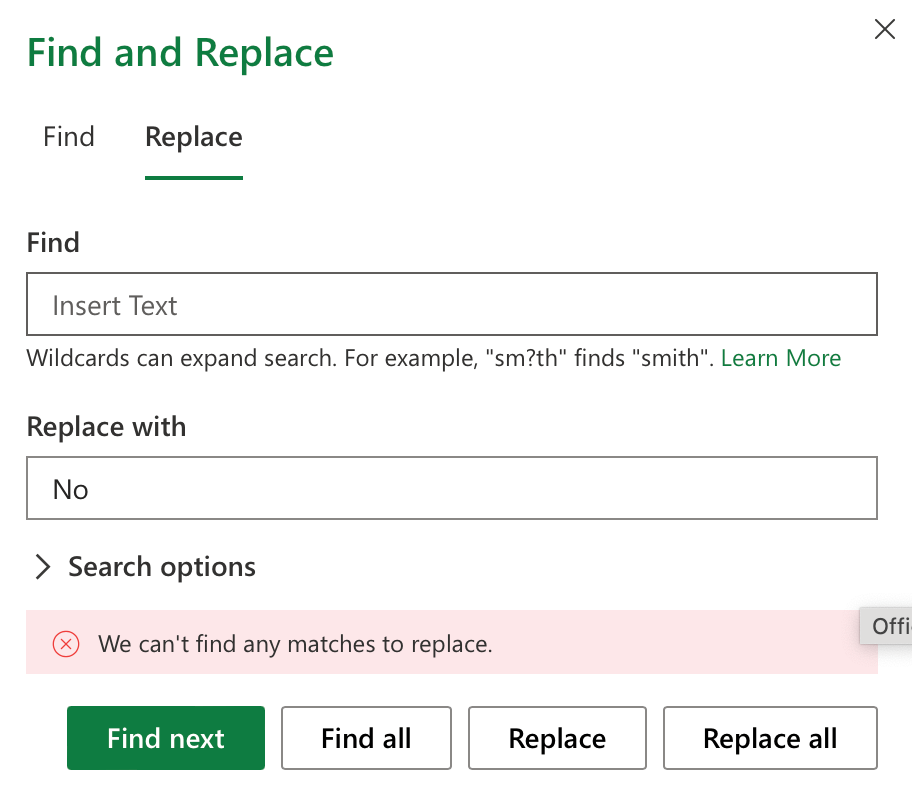Select the no matches error message text
Image resolution: width=912 pixels, height=798 pixels.
[x=295, y=644]
